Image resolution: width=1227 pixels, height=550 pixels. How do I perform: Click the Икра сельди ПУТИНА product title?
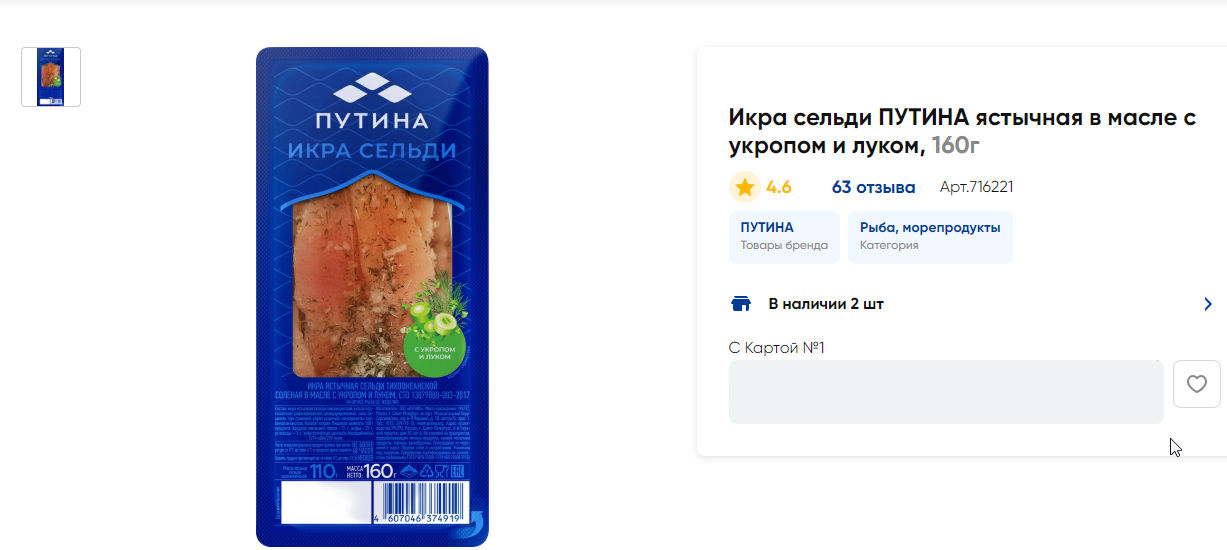pos(962,132)
